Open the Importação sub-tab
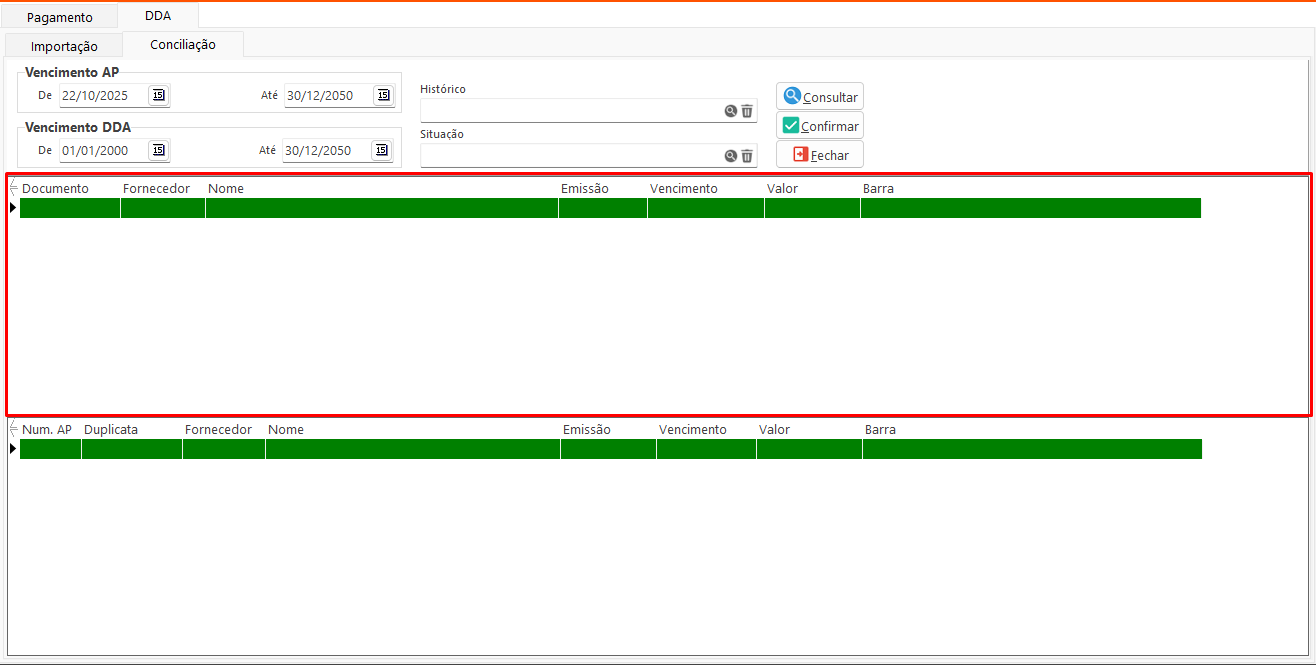 click(64, 46)
